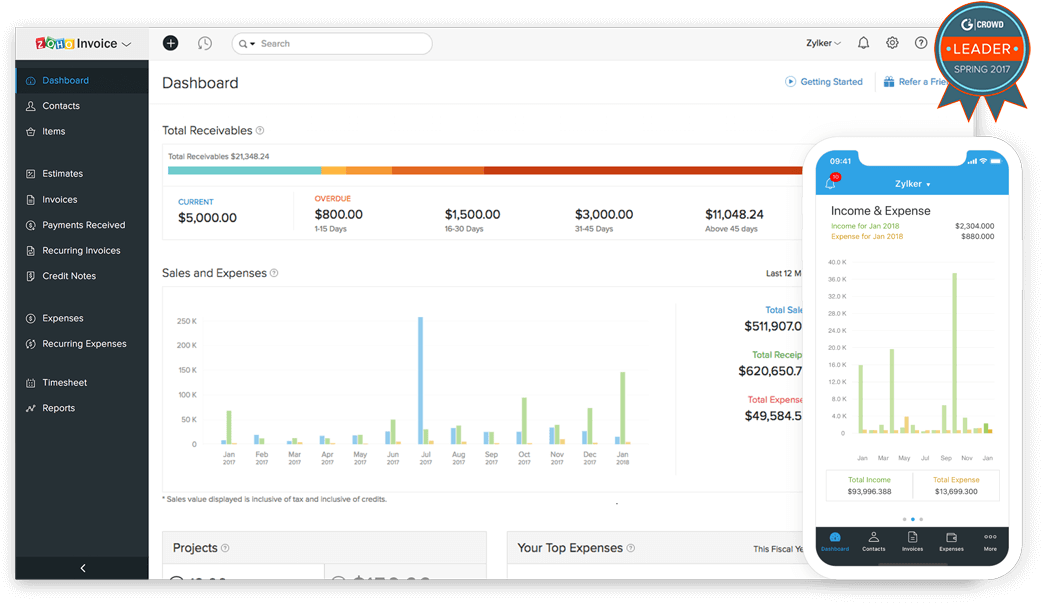Click the Timesheet calendar icon in sidebar
This screenshot has width=1042, height=603.
click(31, 383)
